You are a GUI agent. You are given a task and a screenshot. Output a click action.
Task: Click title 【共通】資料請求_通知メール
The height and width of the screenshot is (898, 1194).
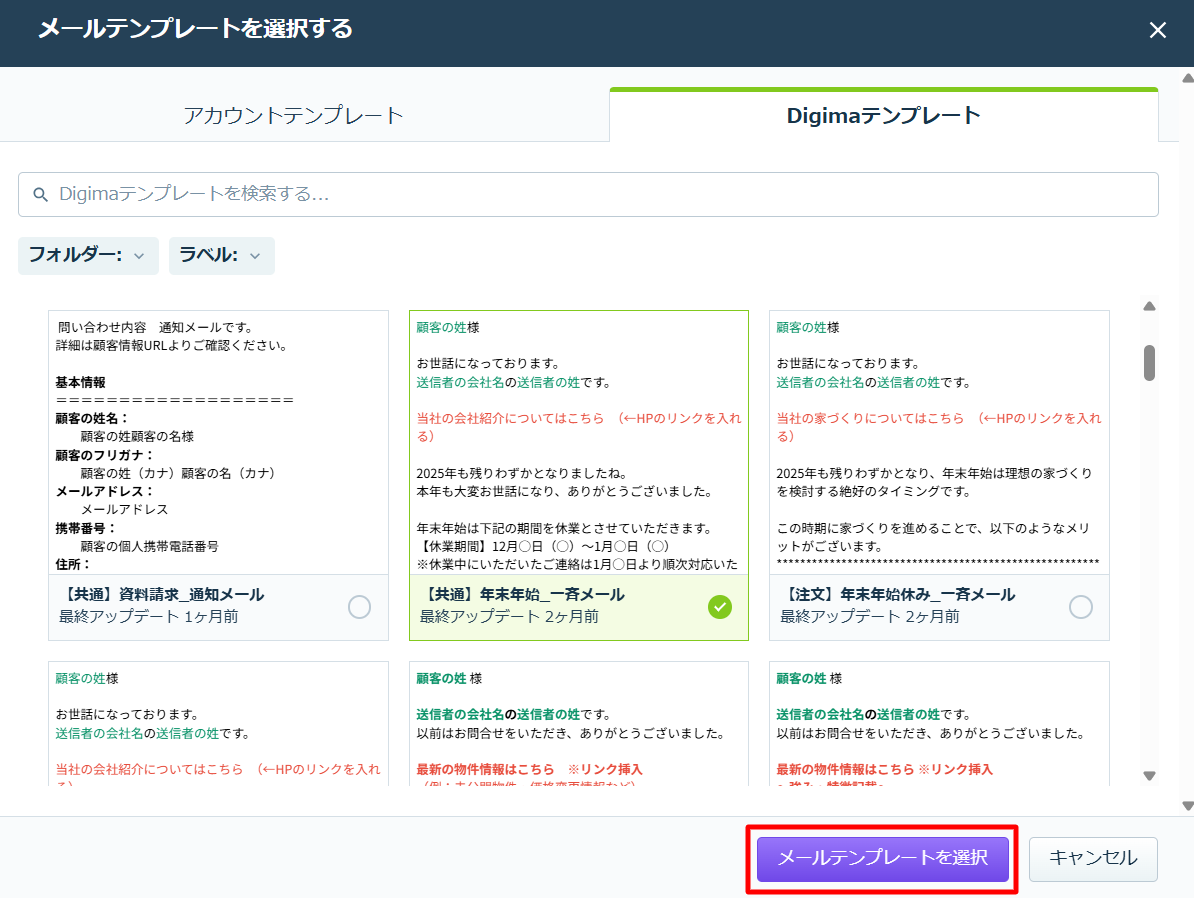[x=161, y=595]
